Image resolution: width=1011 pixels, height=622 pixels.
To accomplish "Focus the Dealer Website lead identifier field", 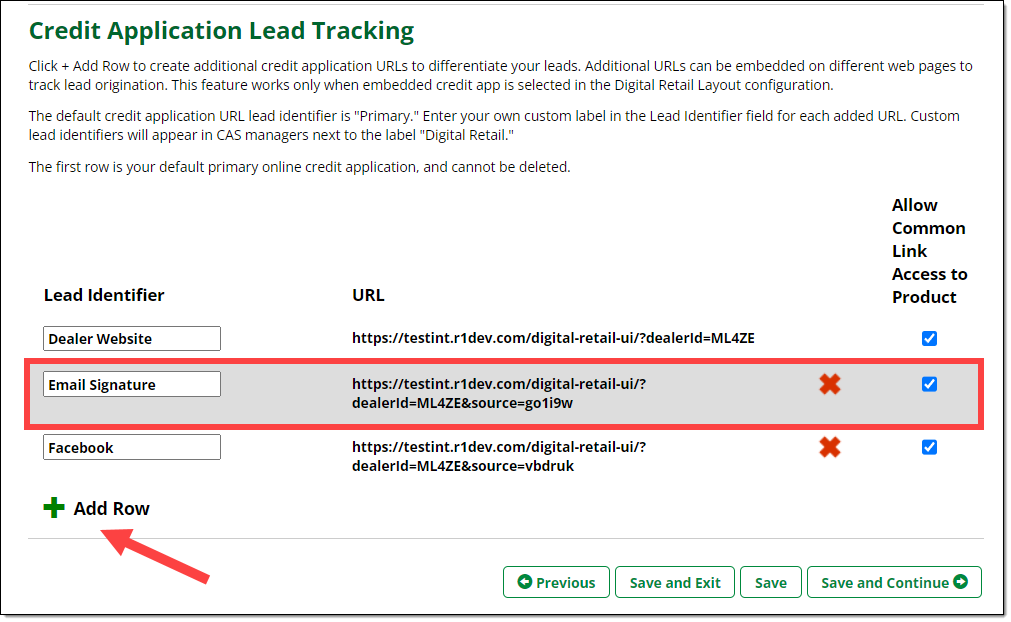I will coord(131,339).
